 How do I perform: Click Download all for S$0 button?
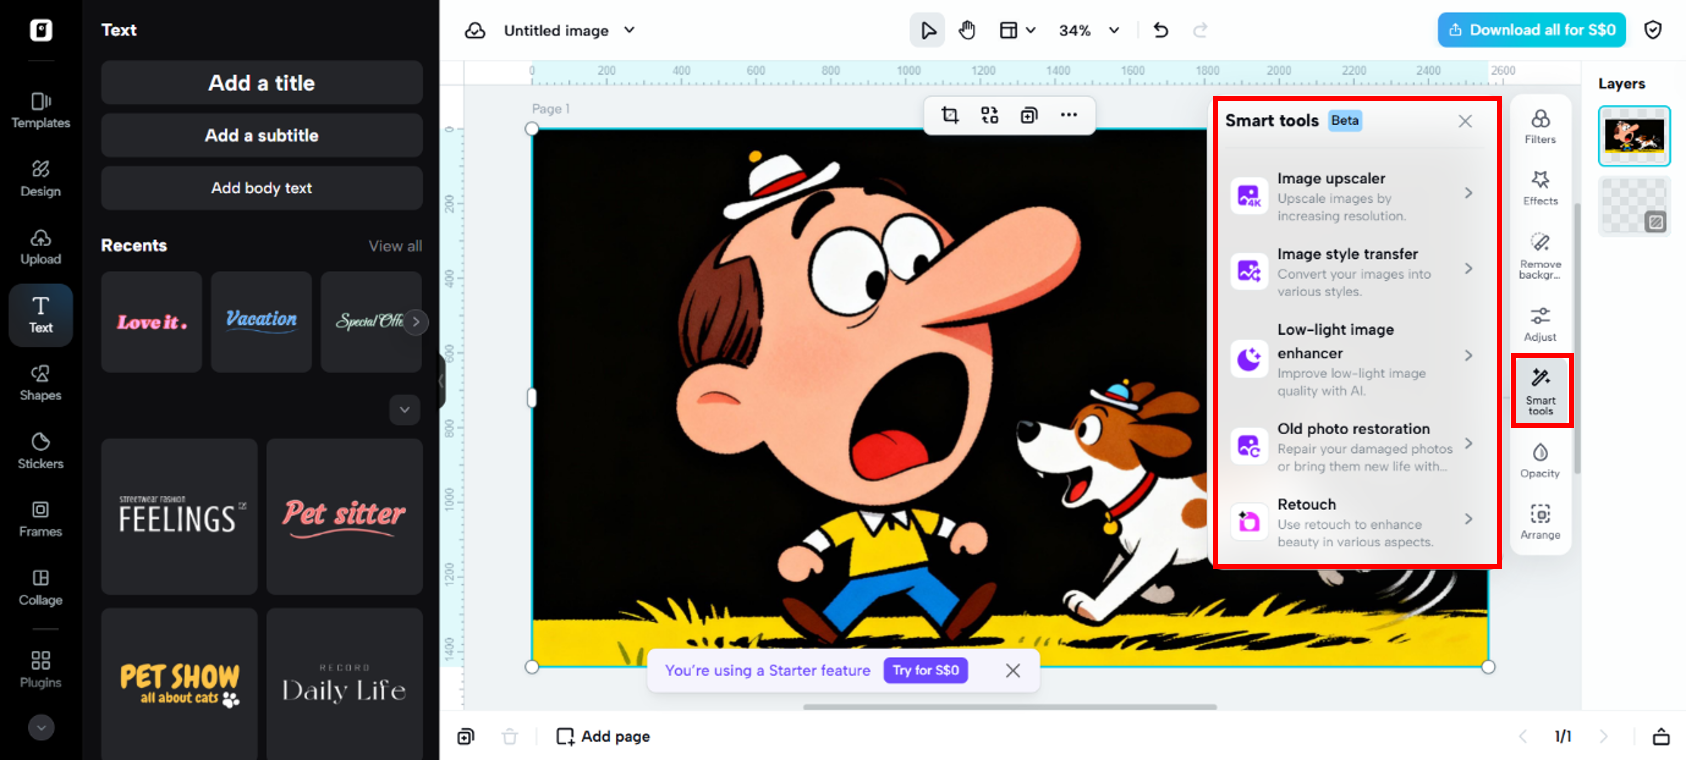click(1532, 30)
